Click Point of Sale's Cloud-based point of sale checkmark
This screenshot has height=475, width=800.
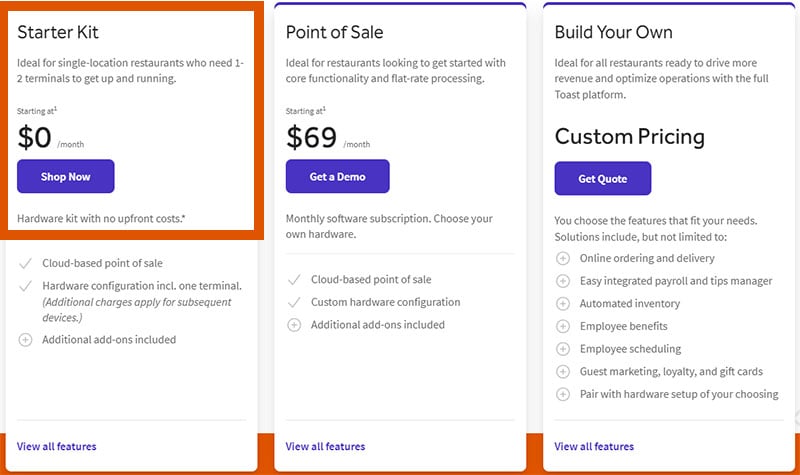(x=294, y=280)
